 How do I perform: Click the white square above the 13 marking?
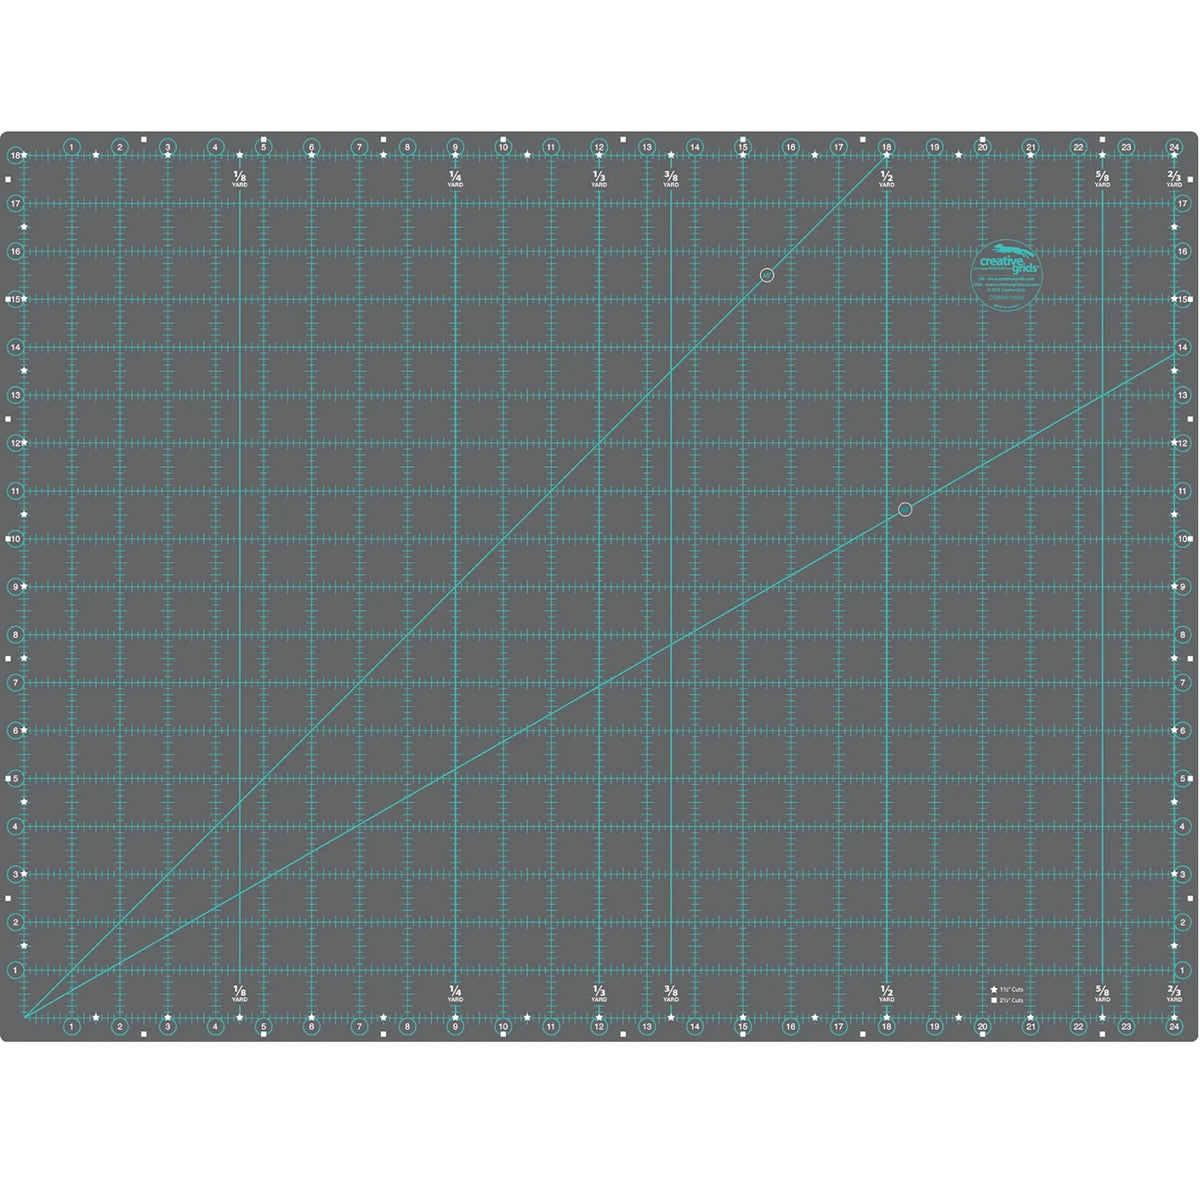click(x=622, y=139)
